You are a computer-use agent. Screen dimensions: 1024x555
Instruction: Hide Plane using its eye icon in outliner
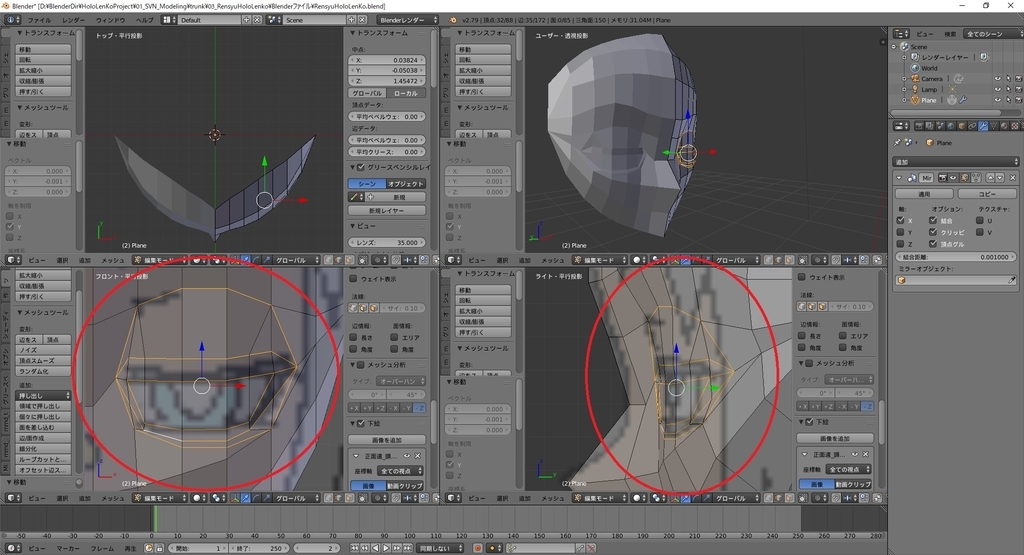[x=998, y=100]
